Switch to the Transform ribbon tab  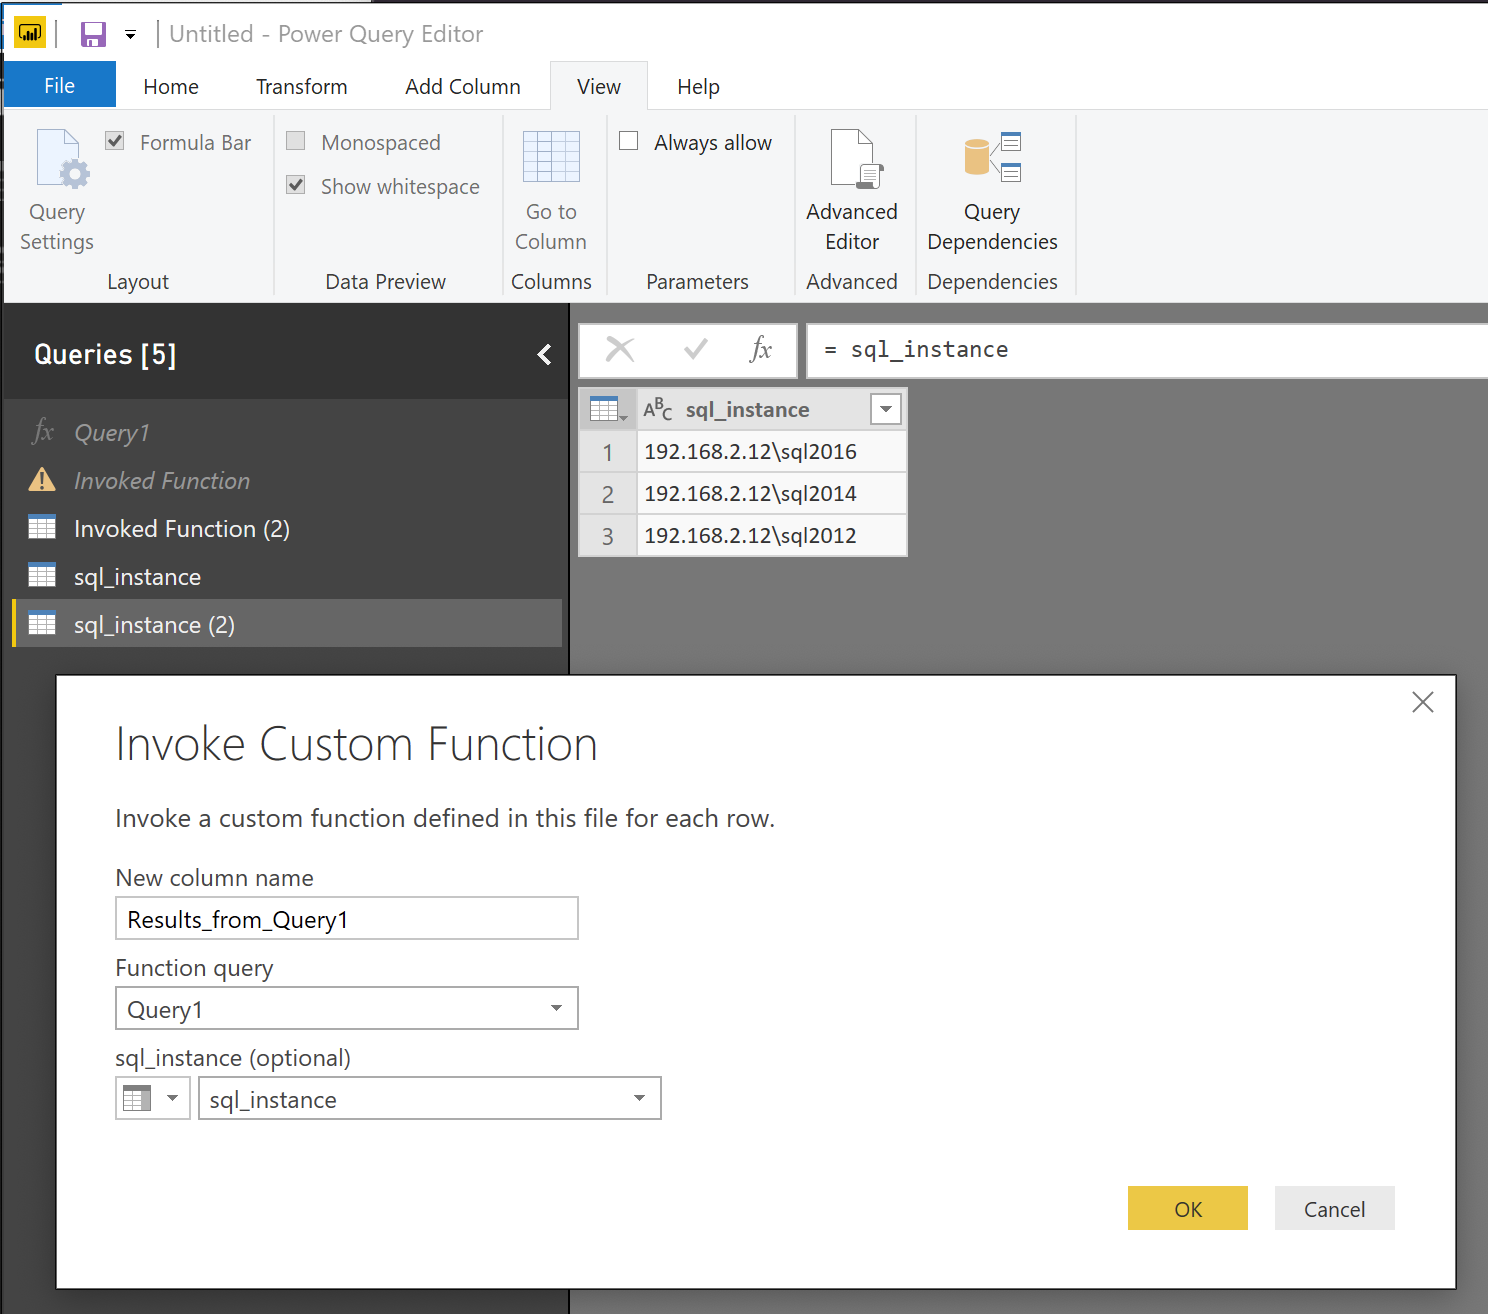[301, 87]
